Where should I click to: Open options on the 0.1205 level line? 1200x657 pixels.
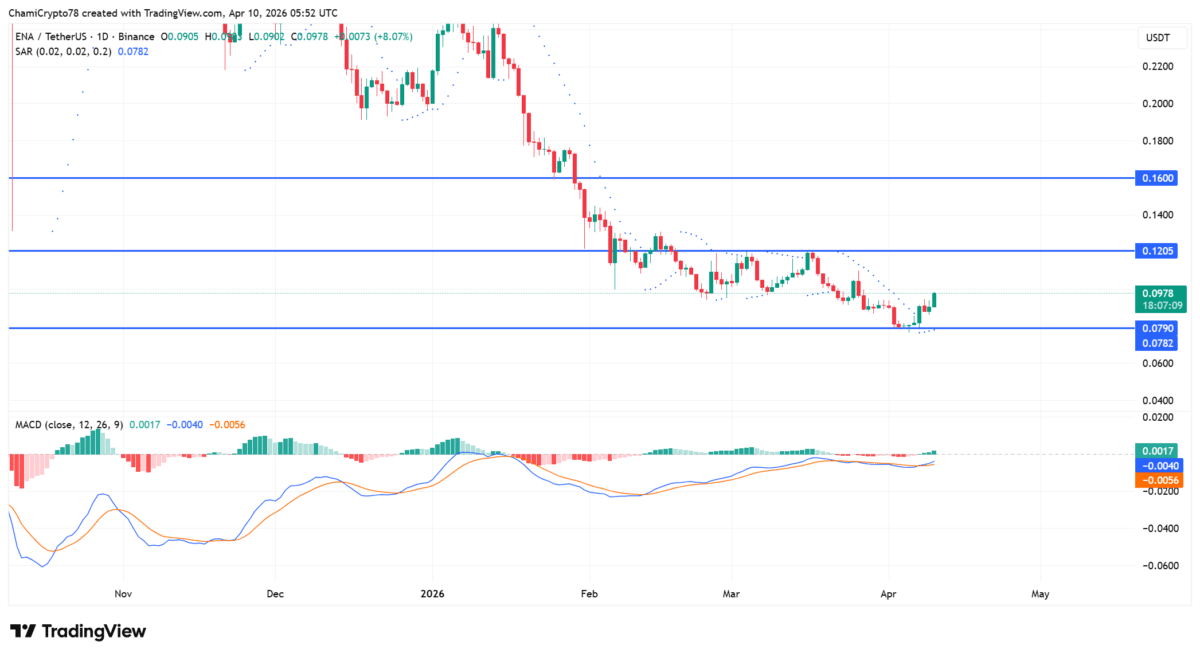click(1158, 251)
